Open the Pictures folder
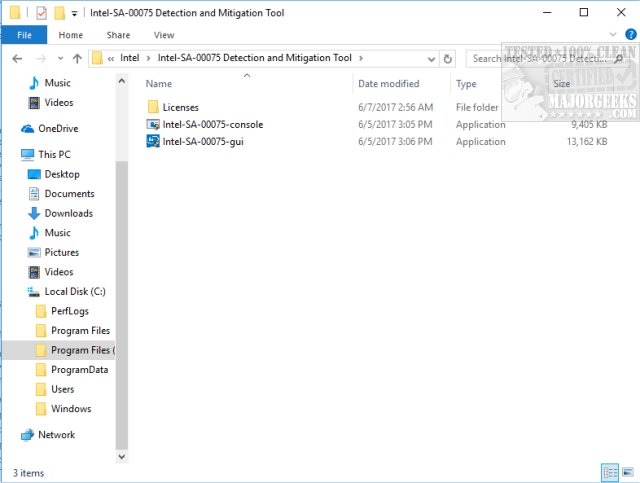The image size is (640, 483). pyautogui.click(x=62, y=253)
